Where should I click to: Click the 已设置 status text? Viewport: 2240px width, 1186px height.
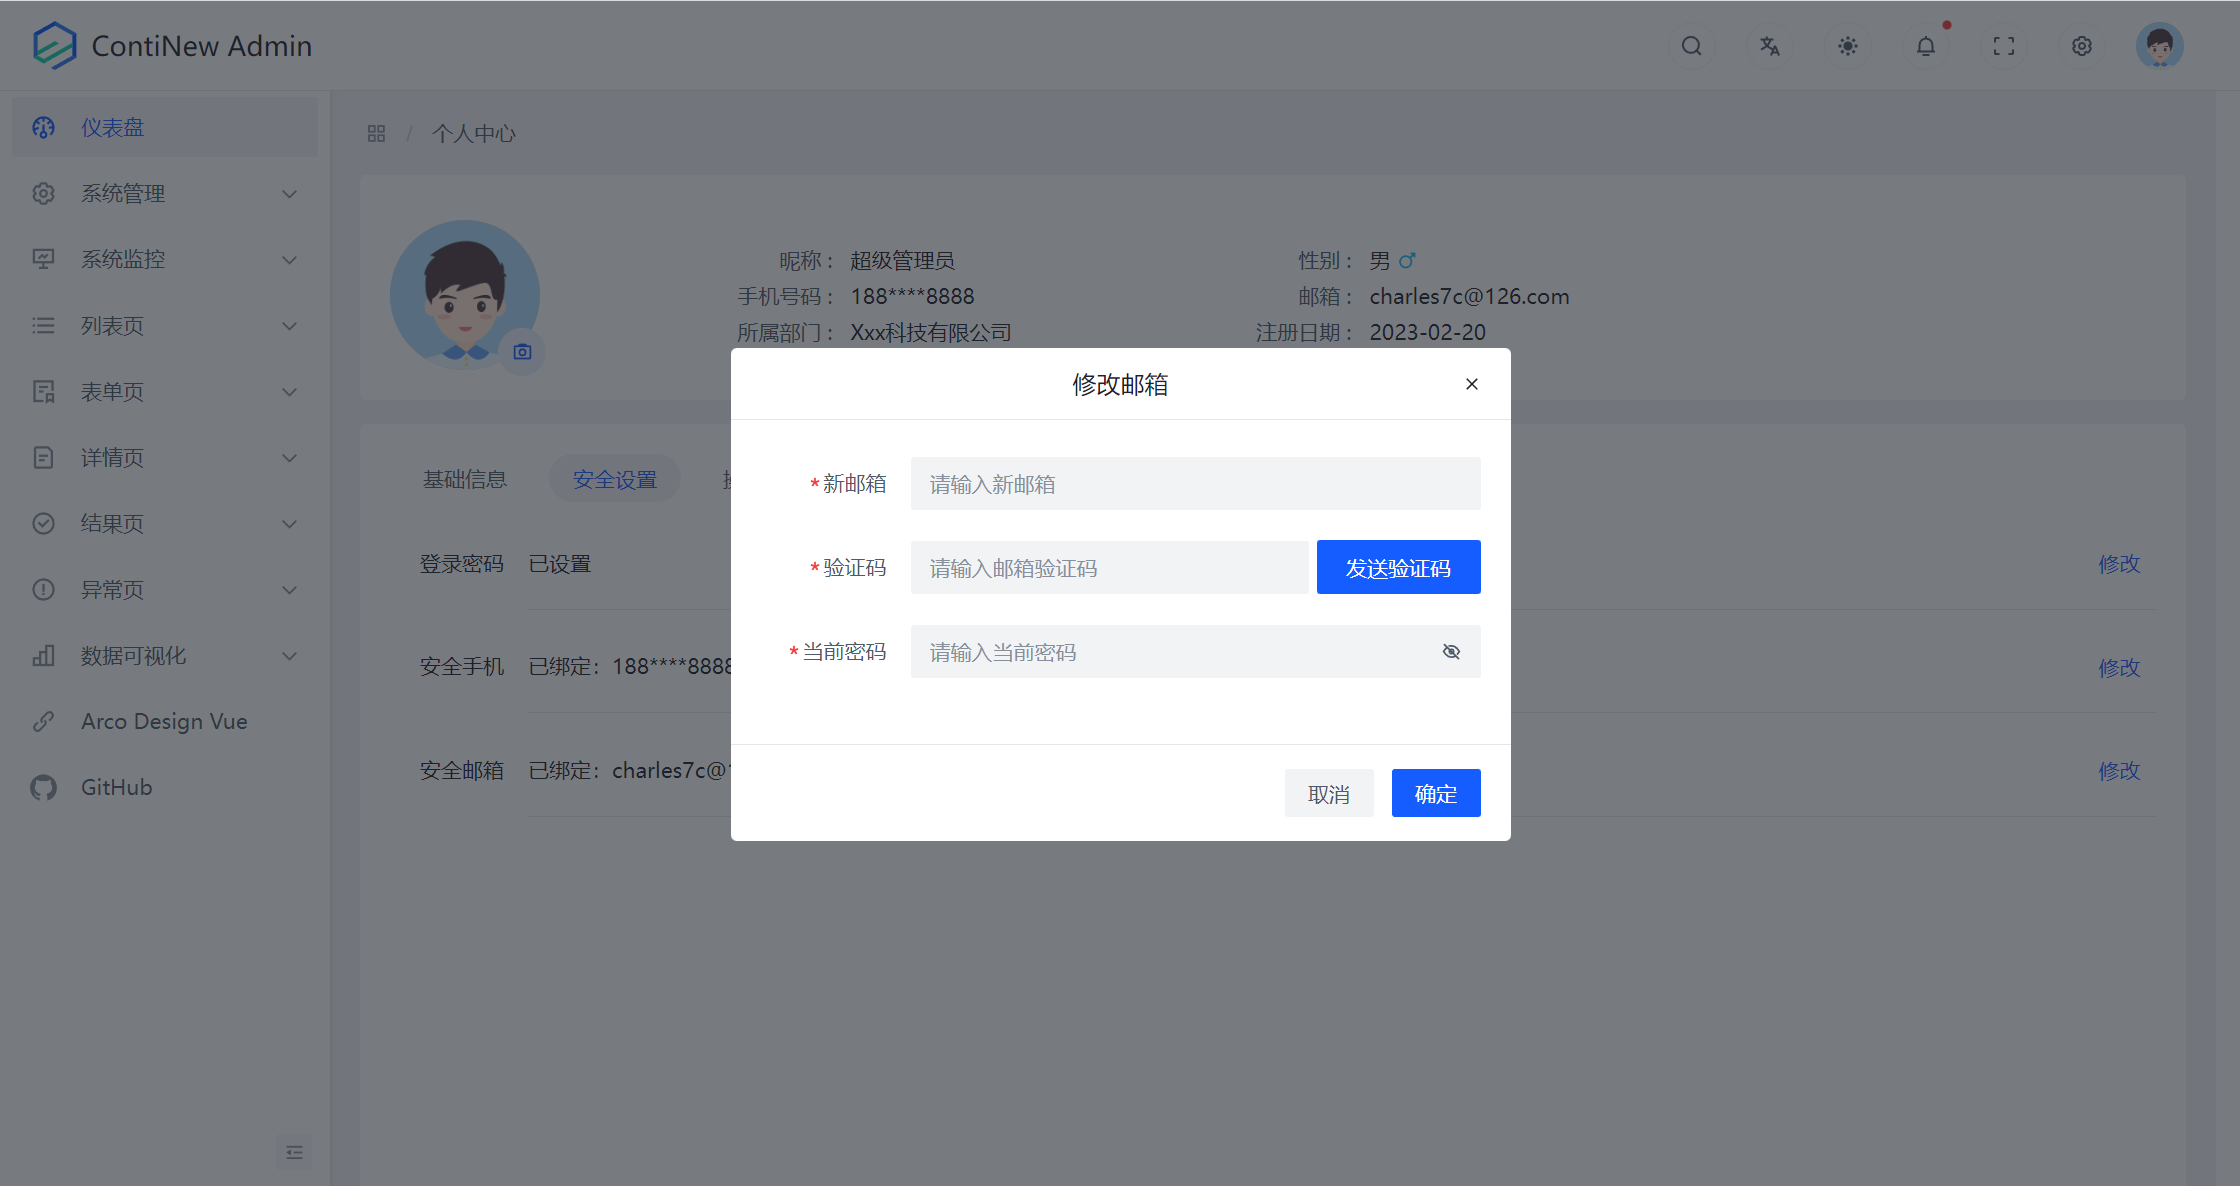coord(560,563)
